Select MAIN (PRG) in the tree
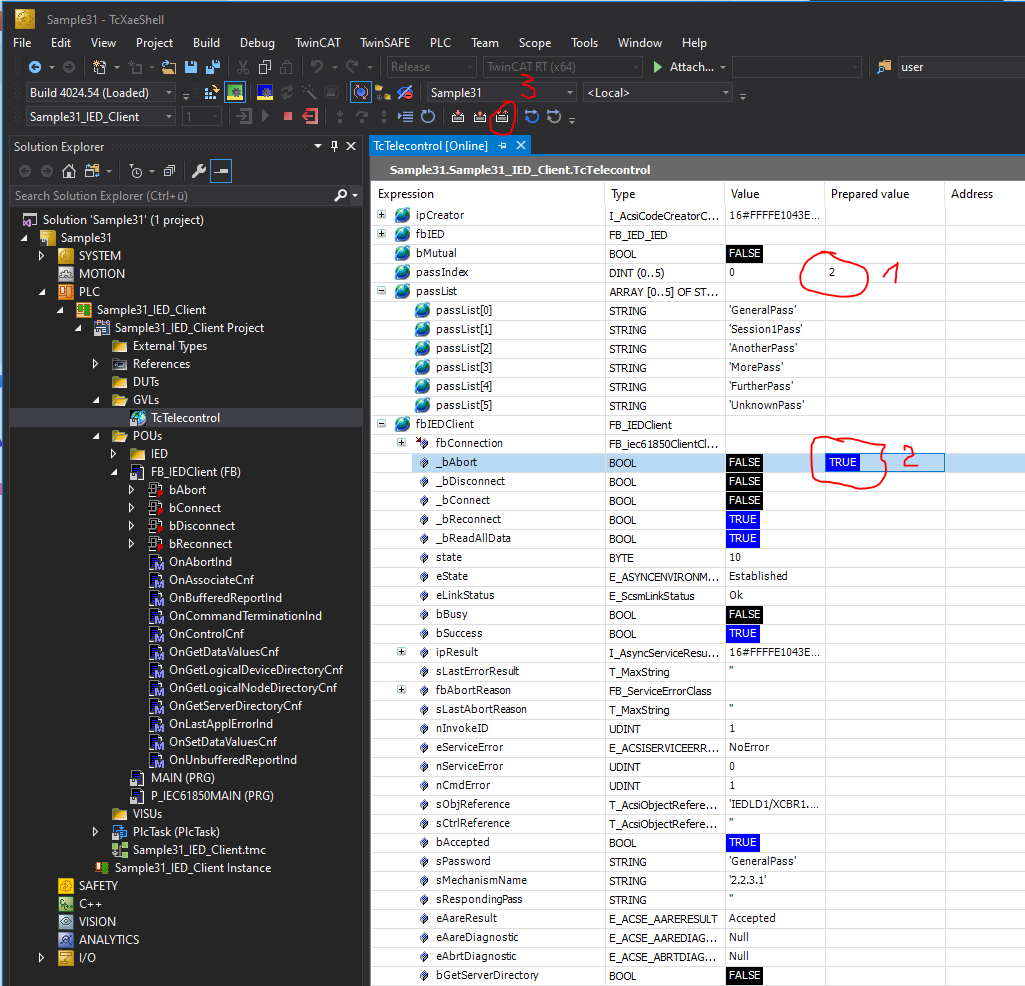The image size is (1025, 986). 182,777
